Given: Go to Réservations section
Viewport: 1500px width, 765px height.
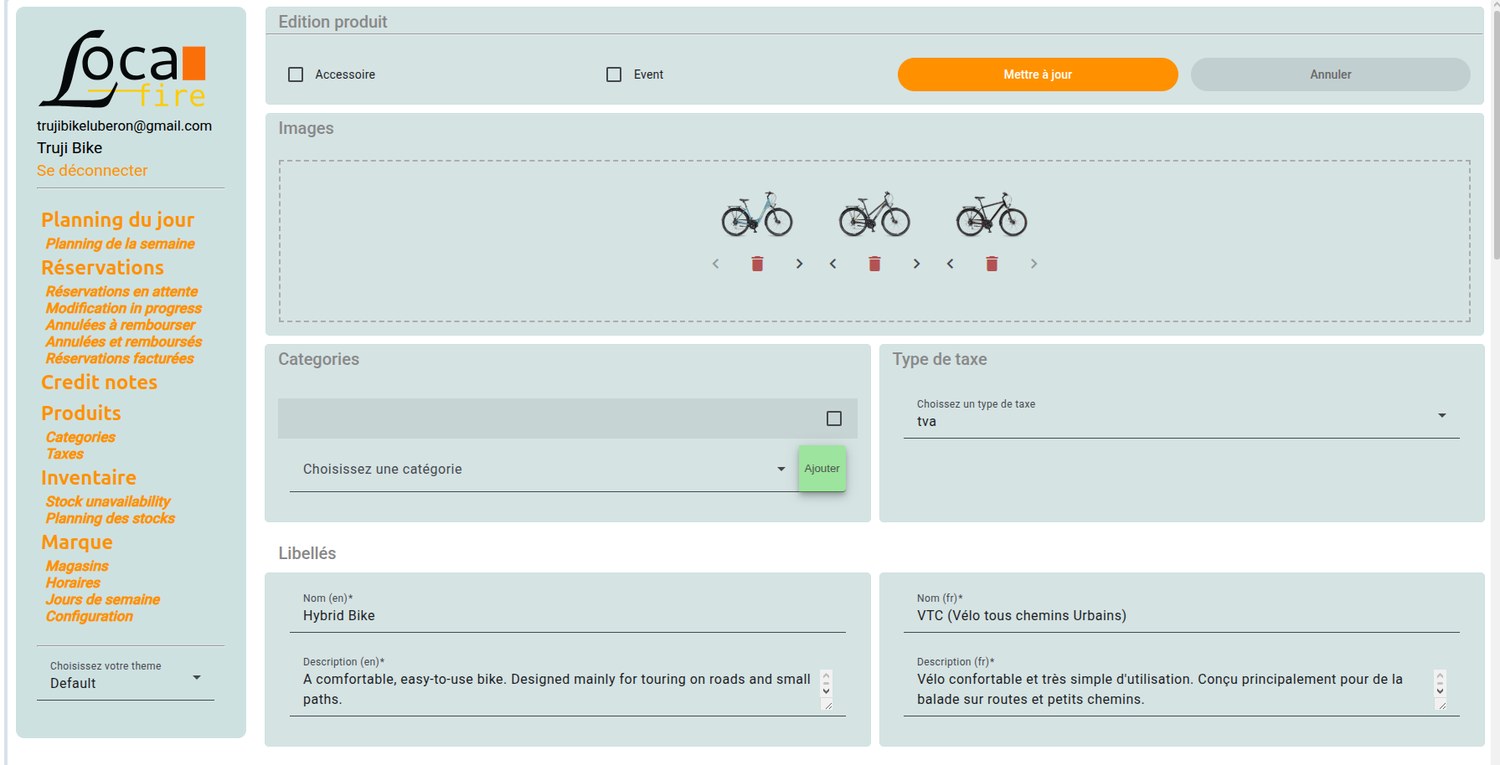Looking at the screenshot, I should click(102, 268).
